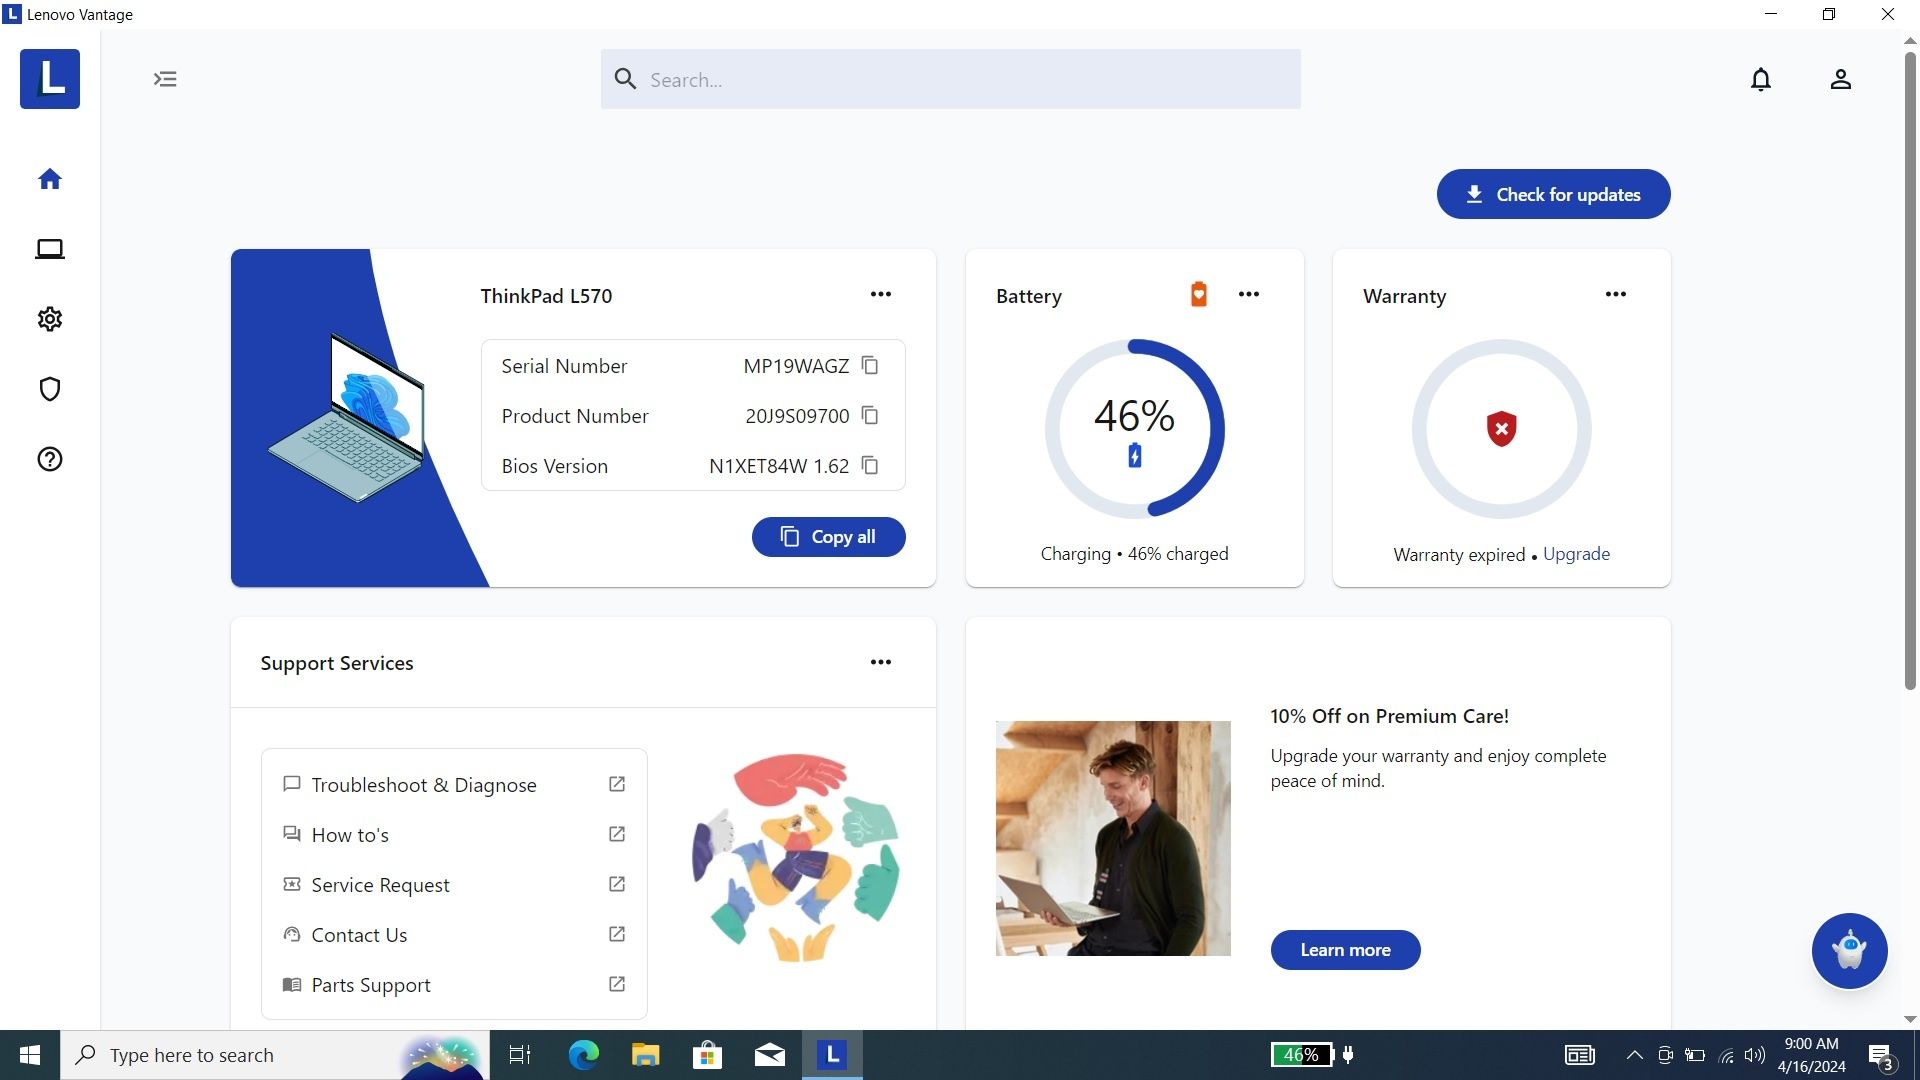Click the Upgrade warranty link
This screenshot has width=1920, height=1080.
click(x=1576, y=553)
